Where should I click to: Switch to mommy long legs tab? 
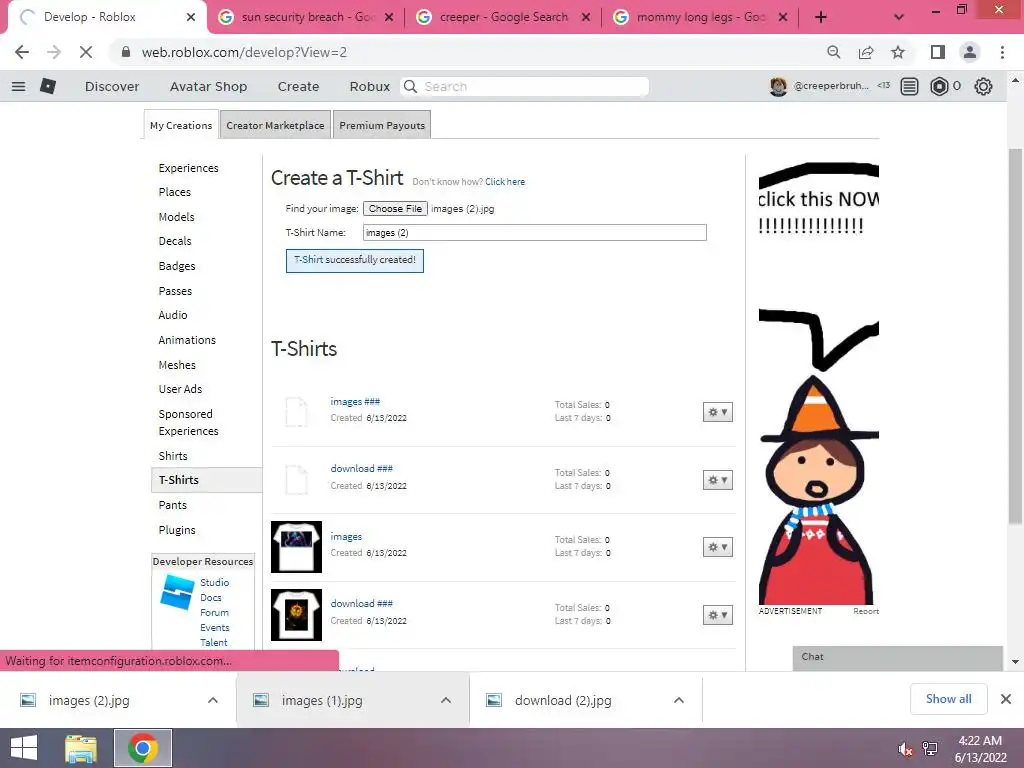click(x=700, y=18)
